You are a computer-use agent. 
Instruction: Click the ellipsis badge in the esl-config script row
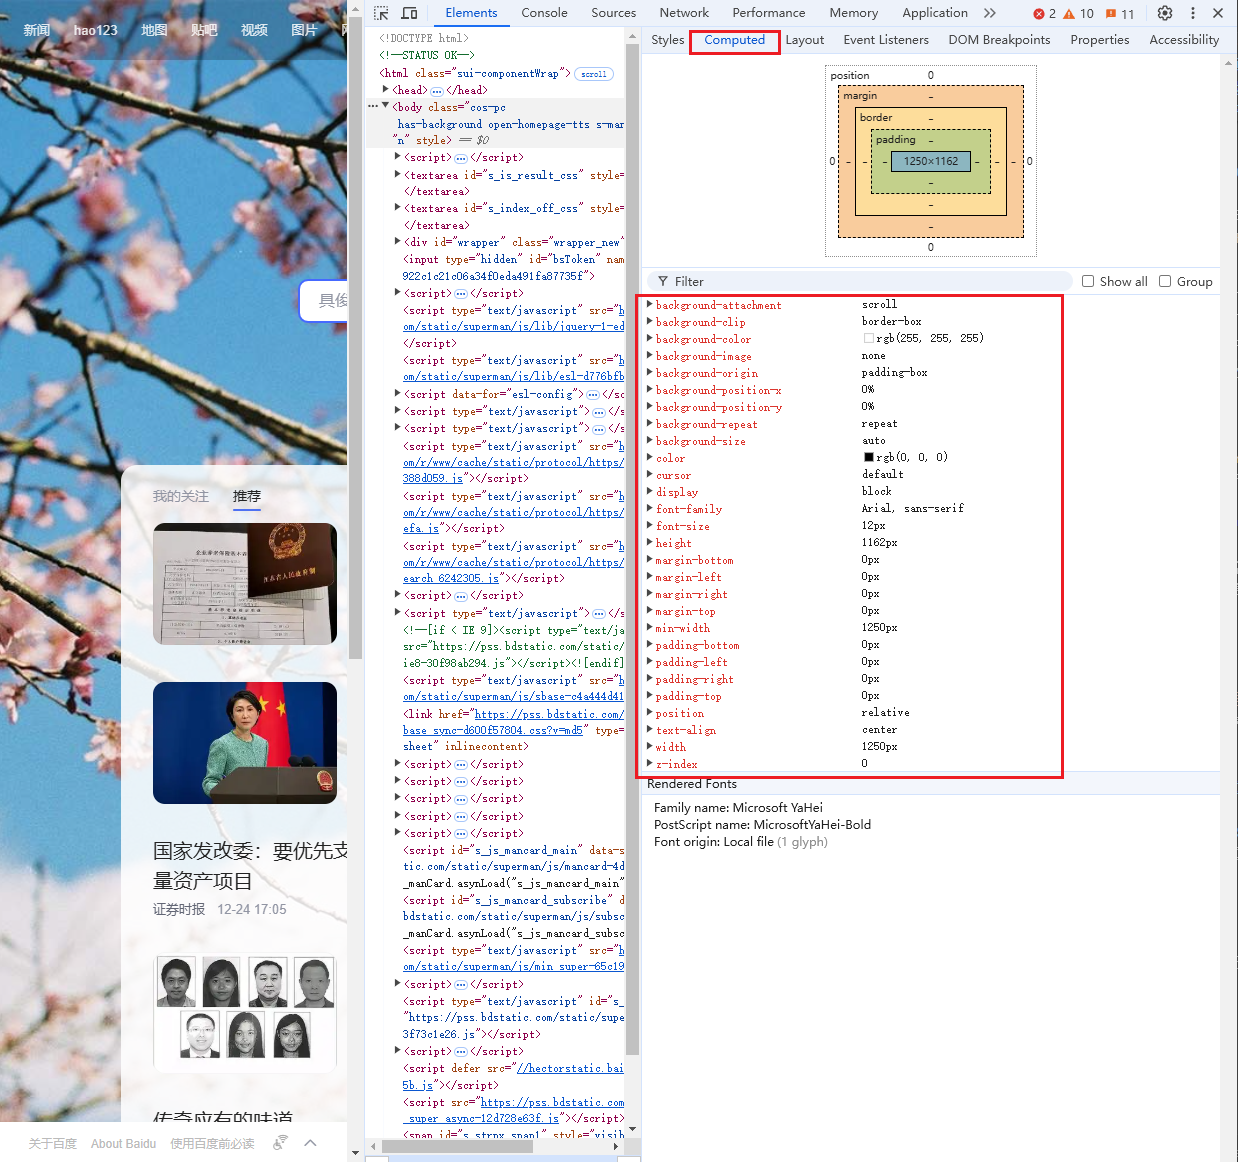(x=593, y=395)
